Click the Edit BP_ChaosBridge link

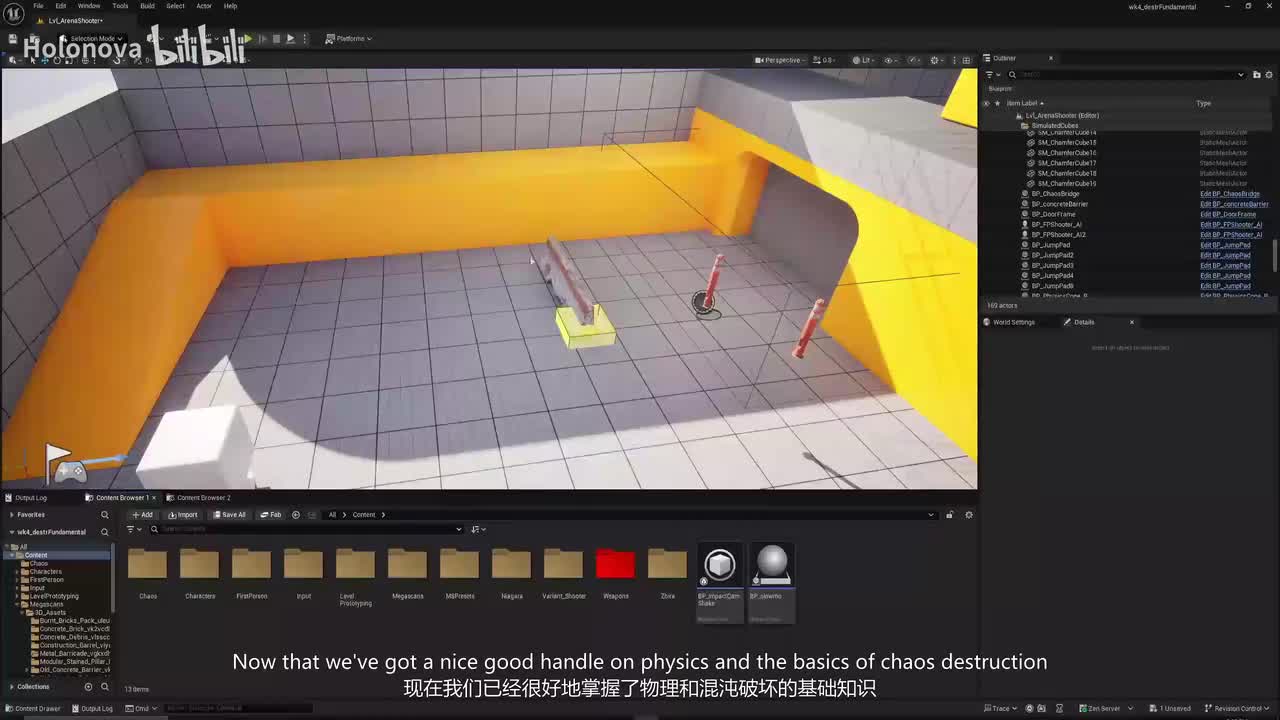1229,194
